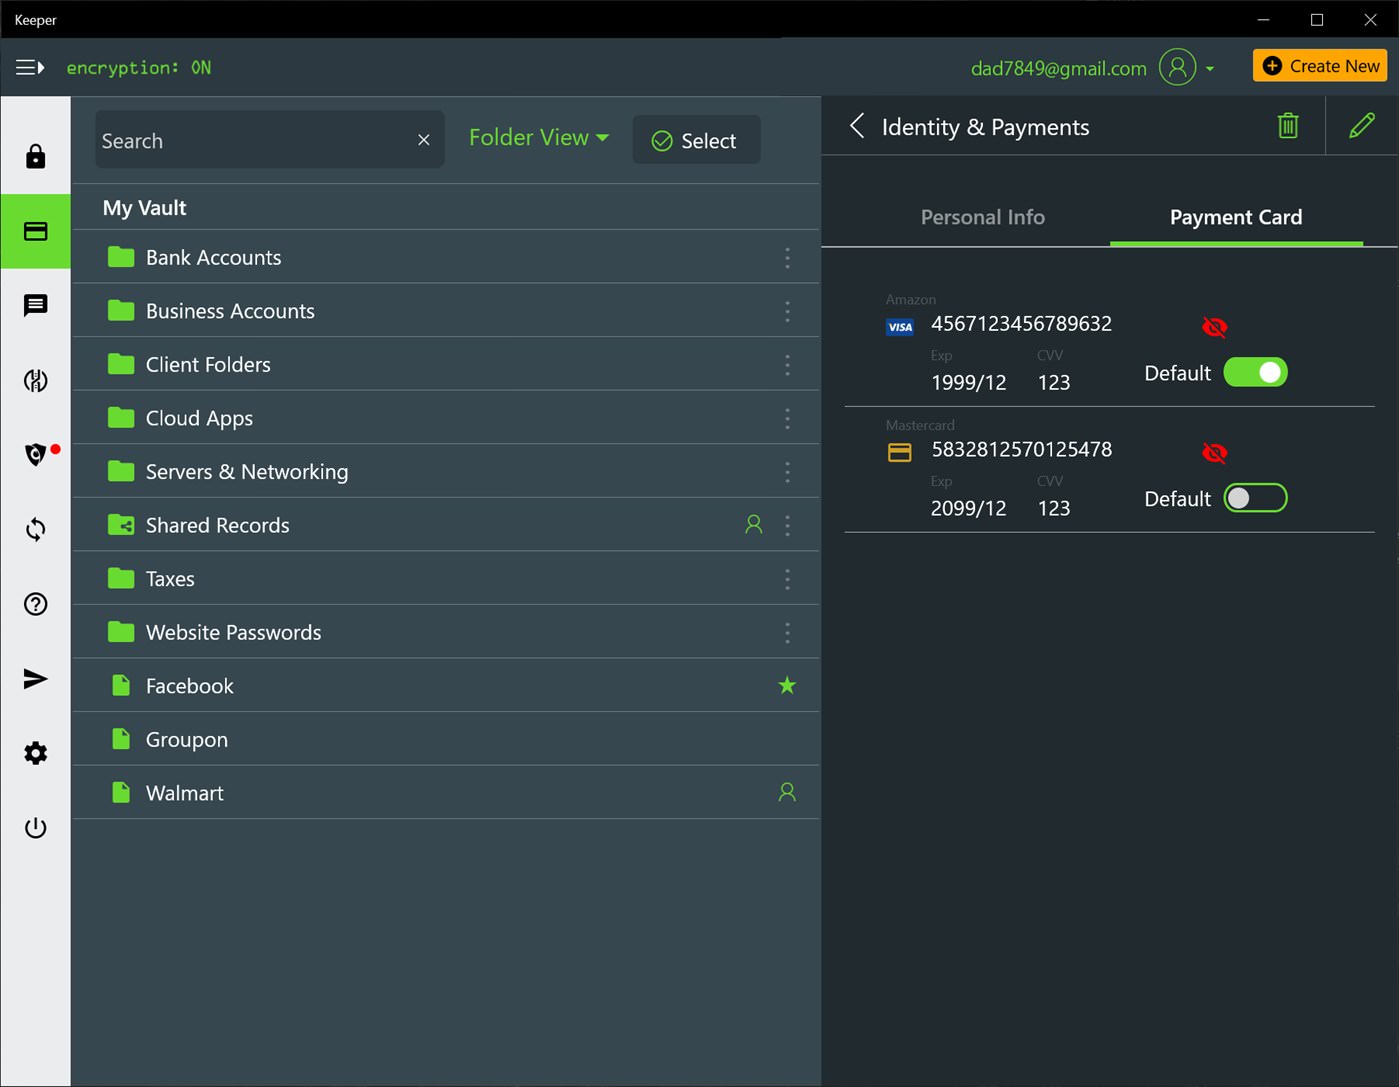1399x1087 pixels.
Task: Toggle visibility of the Mastercard number
Action: point(1214,453)
